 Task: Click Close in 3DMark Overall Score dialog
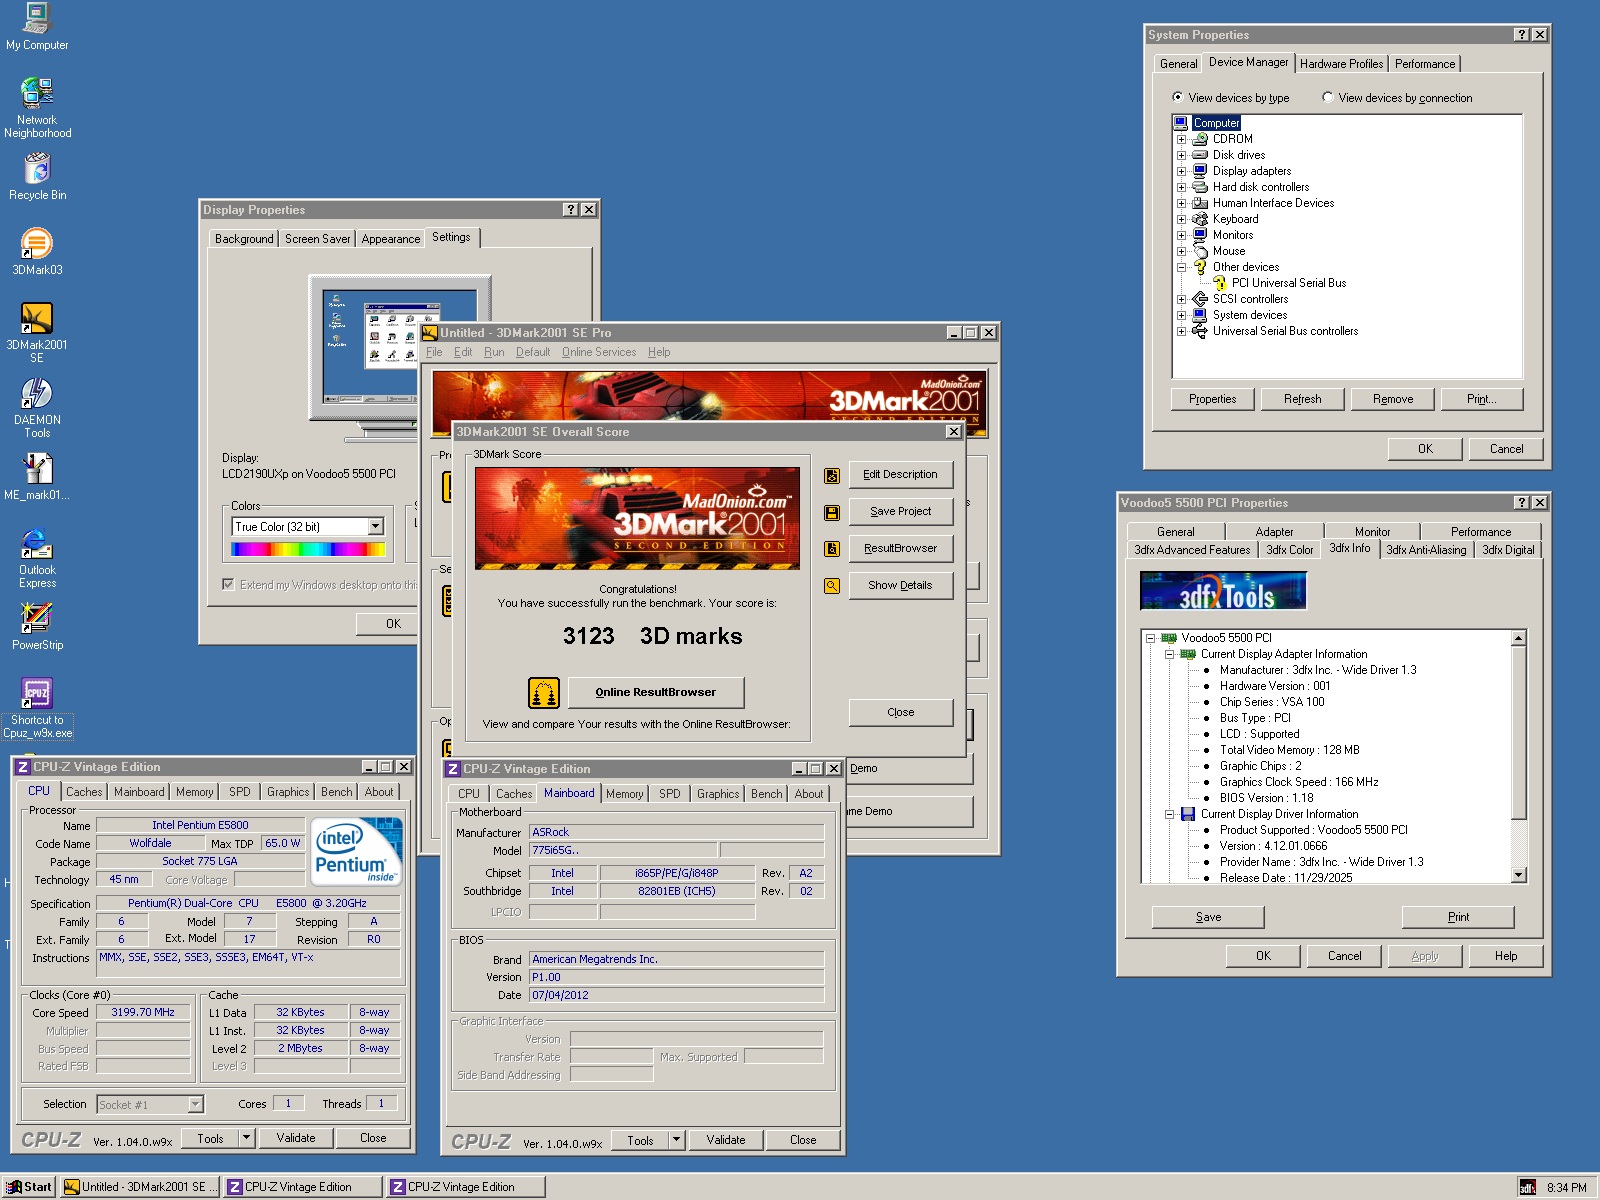(900, 712)
